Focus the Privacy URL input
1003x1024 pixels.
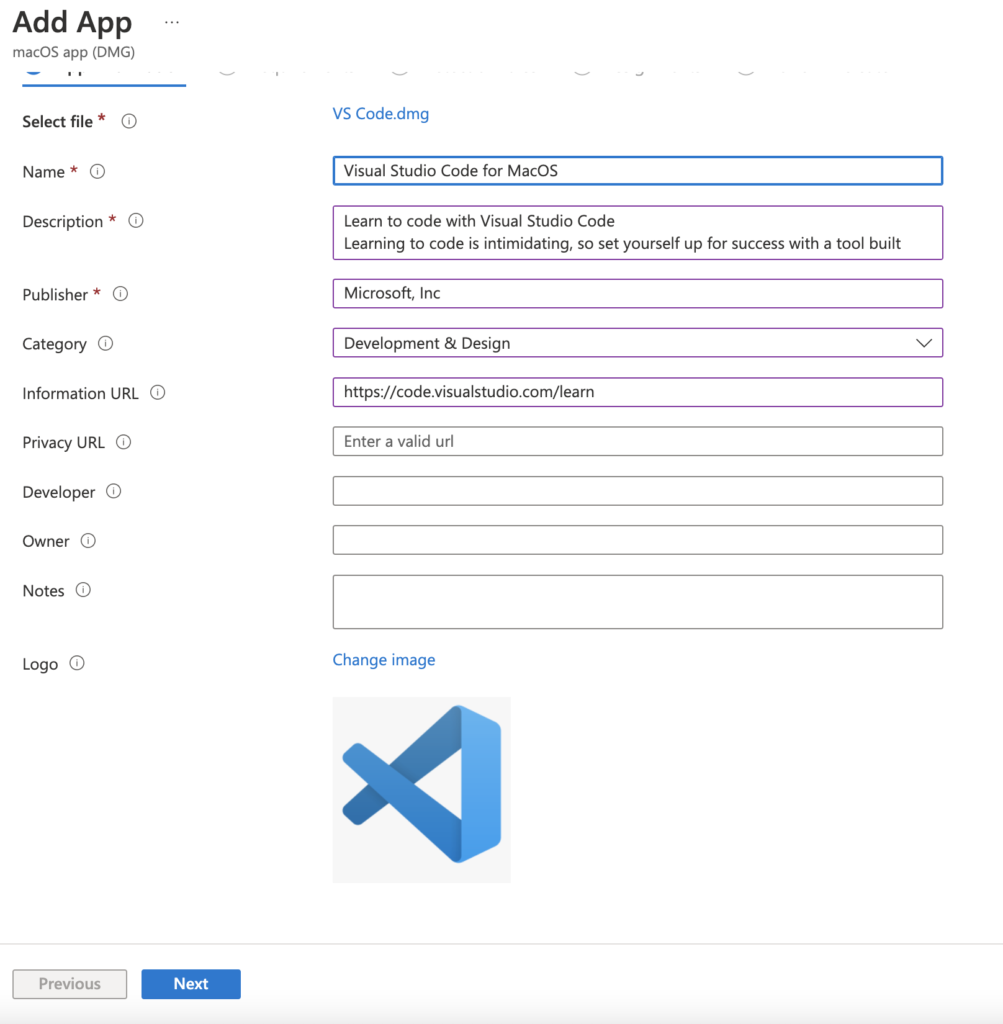pos(637,441)
